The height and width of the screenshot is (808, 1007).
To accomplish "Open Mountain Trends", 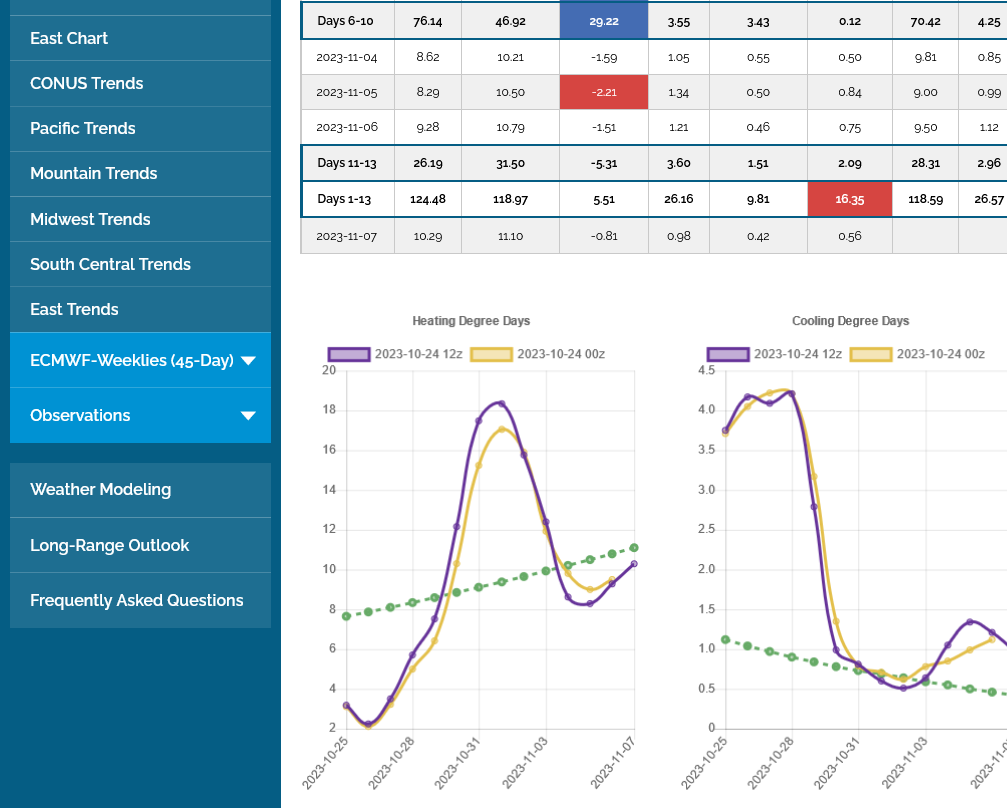I will point(94,173).
